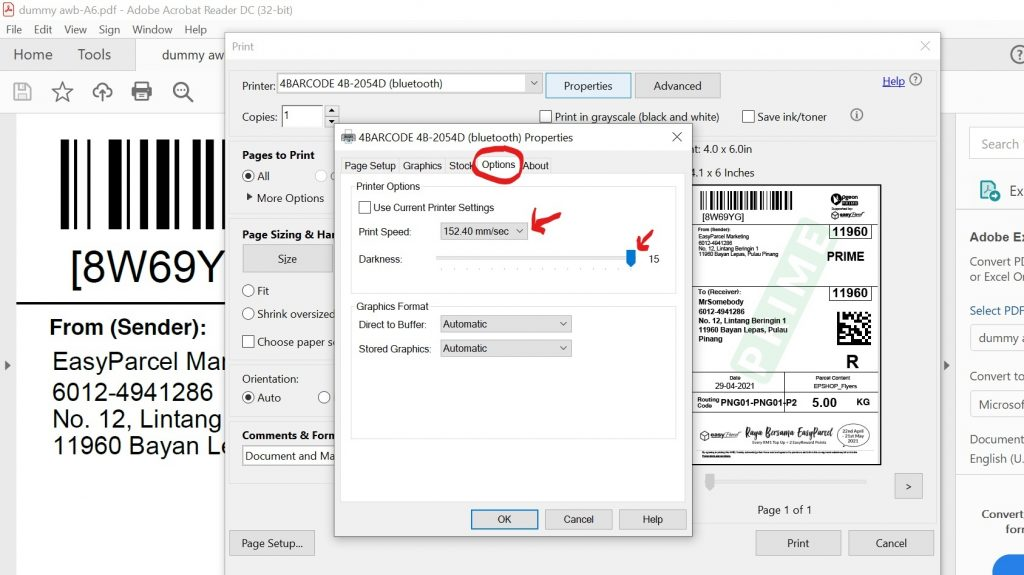Decrease copies with stepper down arrow
Screen dimensions: 1024x575
point(331,122)
